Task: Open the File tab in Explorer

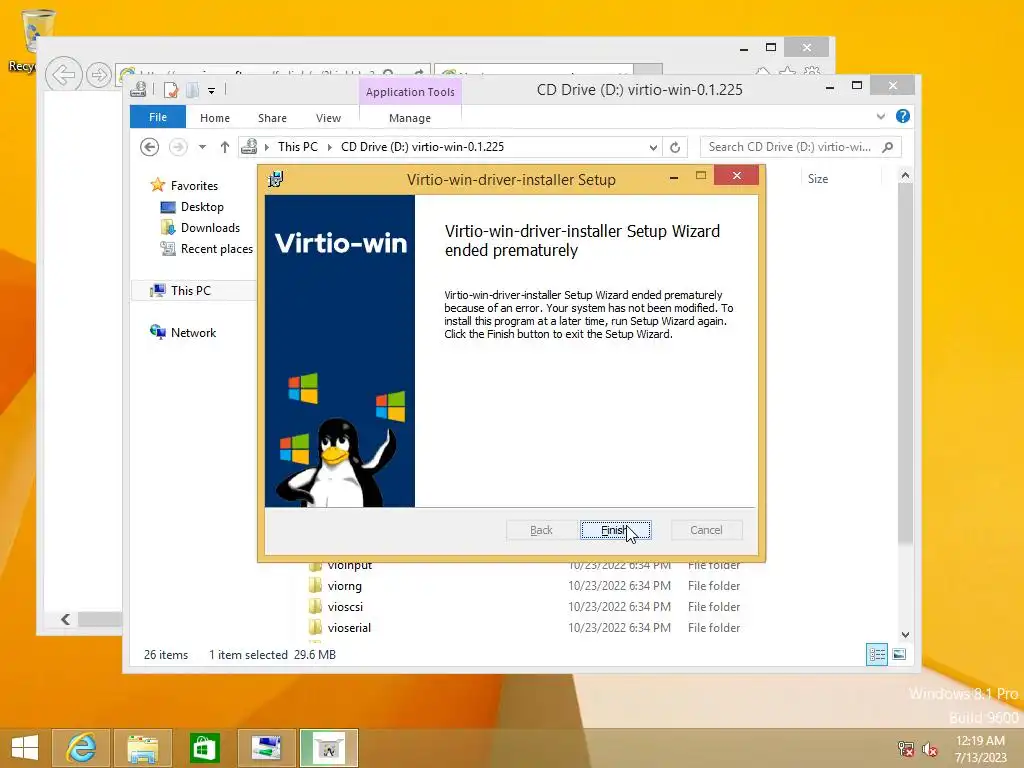Action: (157, 117)
